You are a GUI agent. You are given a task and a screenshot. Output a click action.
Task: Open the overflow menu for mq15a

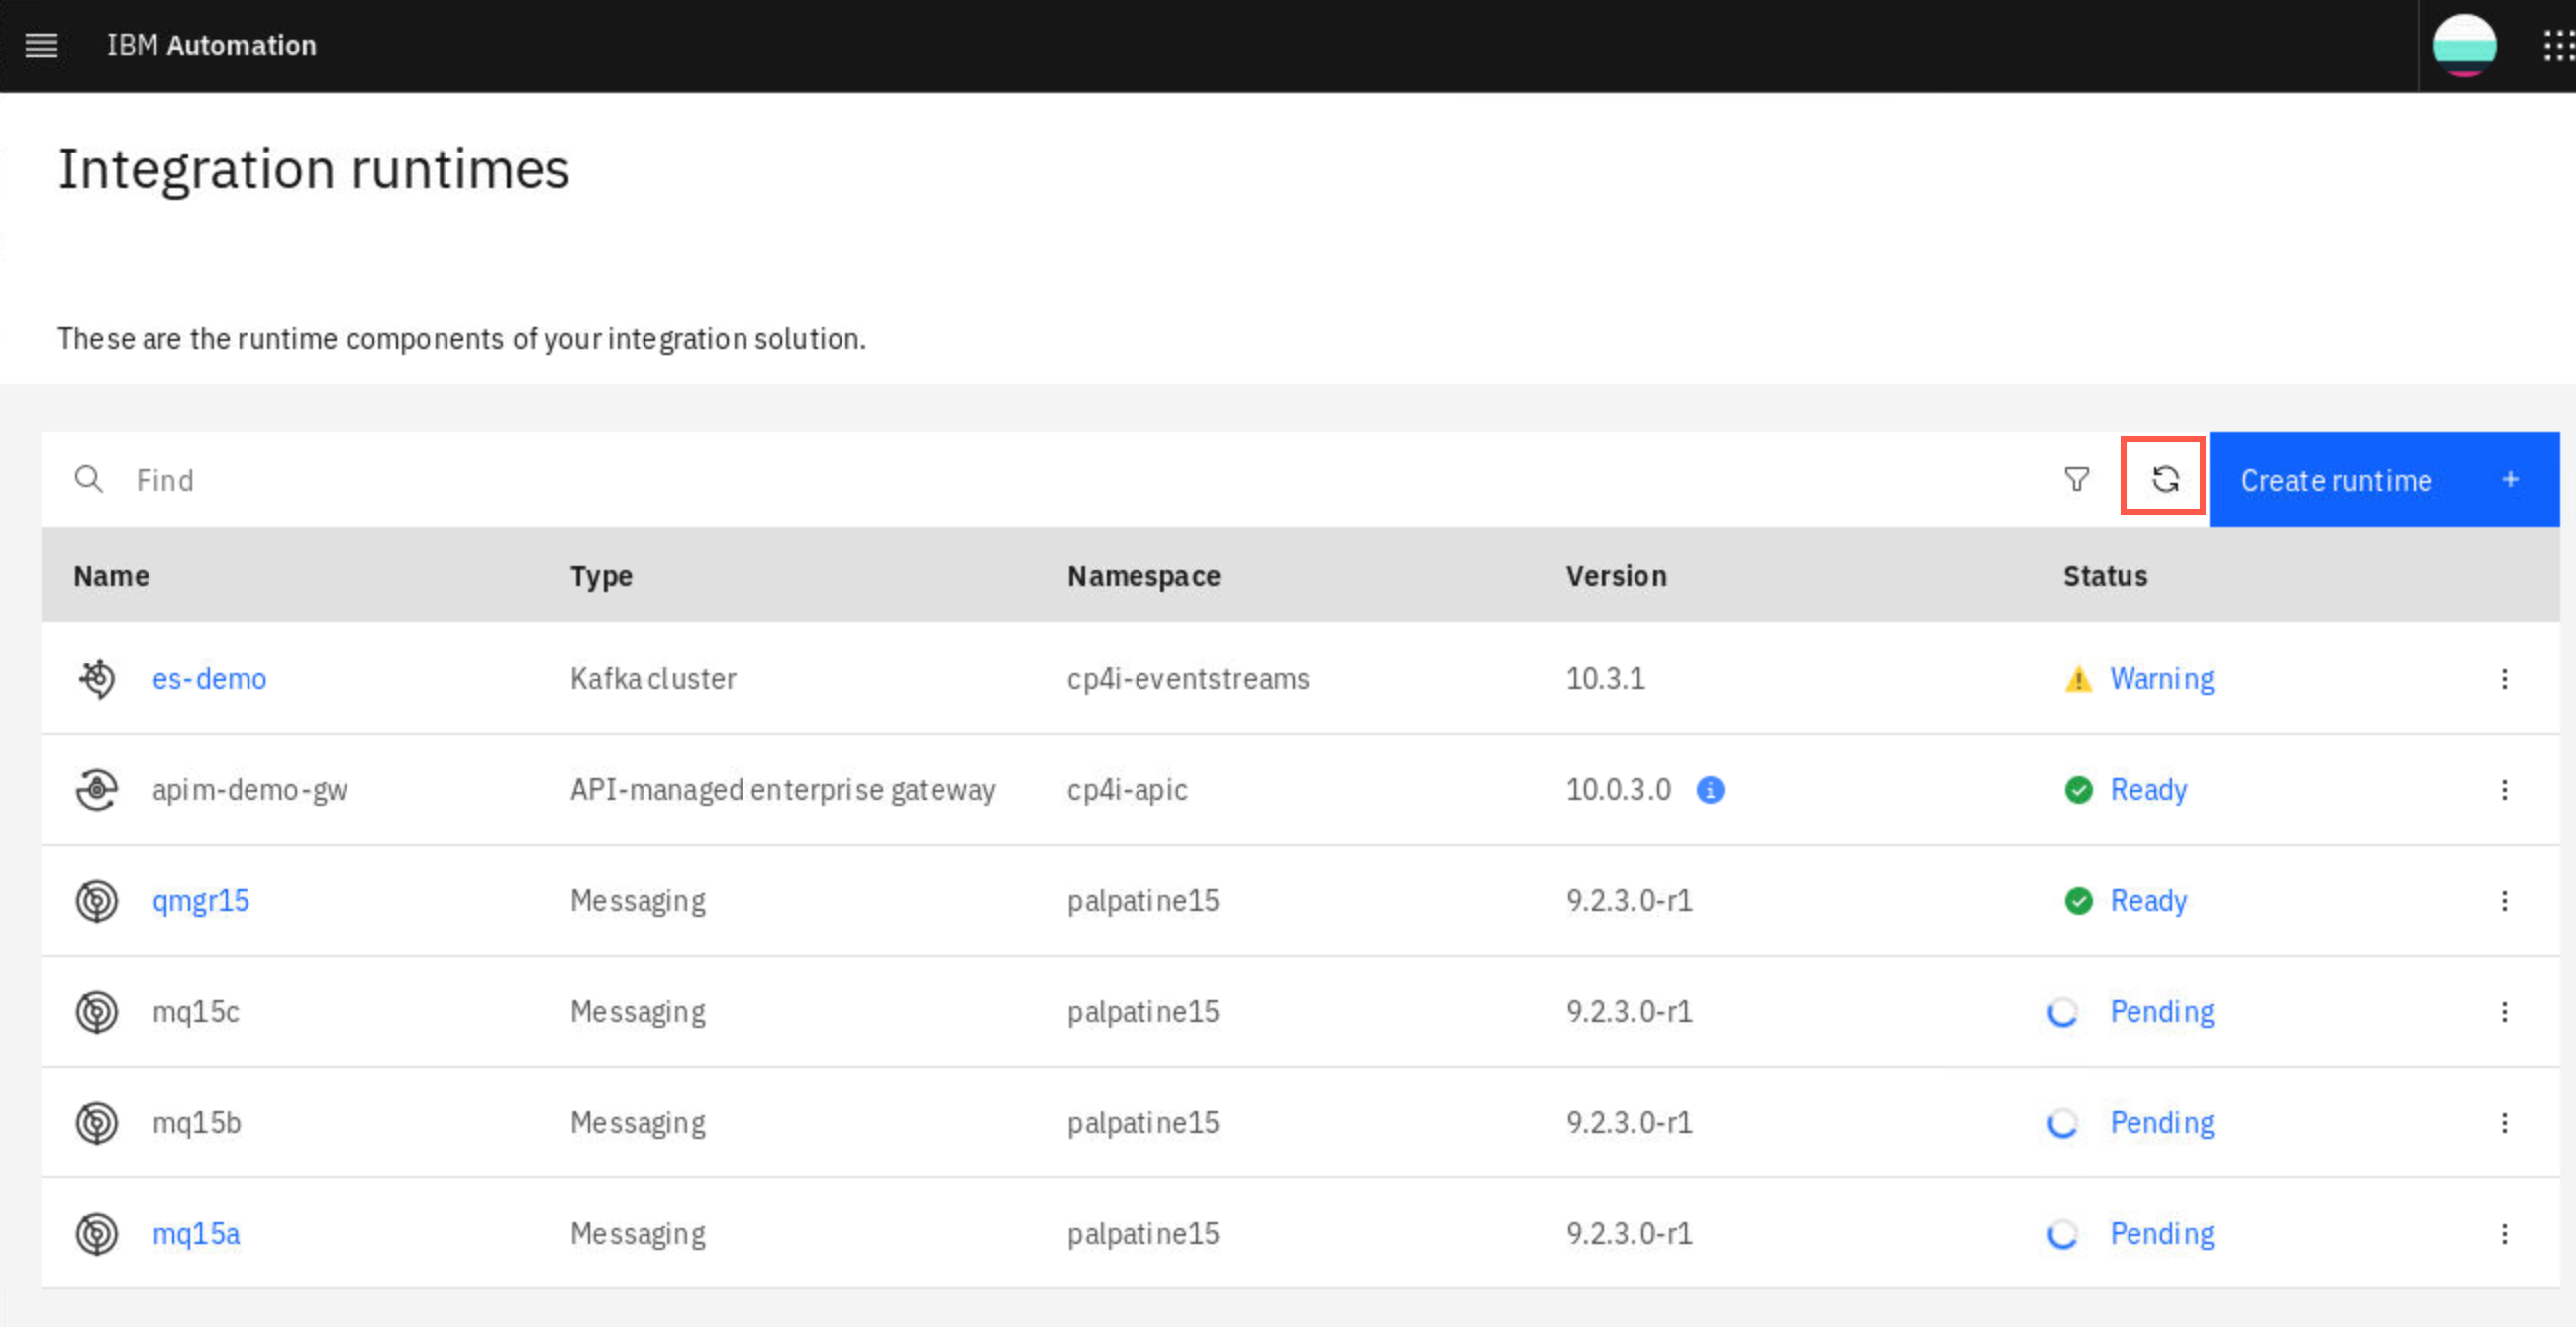(2504, 1234)
